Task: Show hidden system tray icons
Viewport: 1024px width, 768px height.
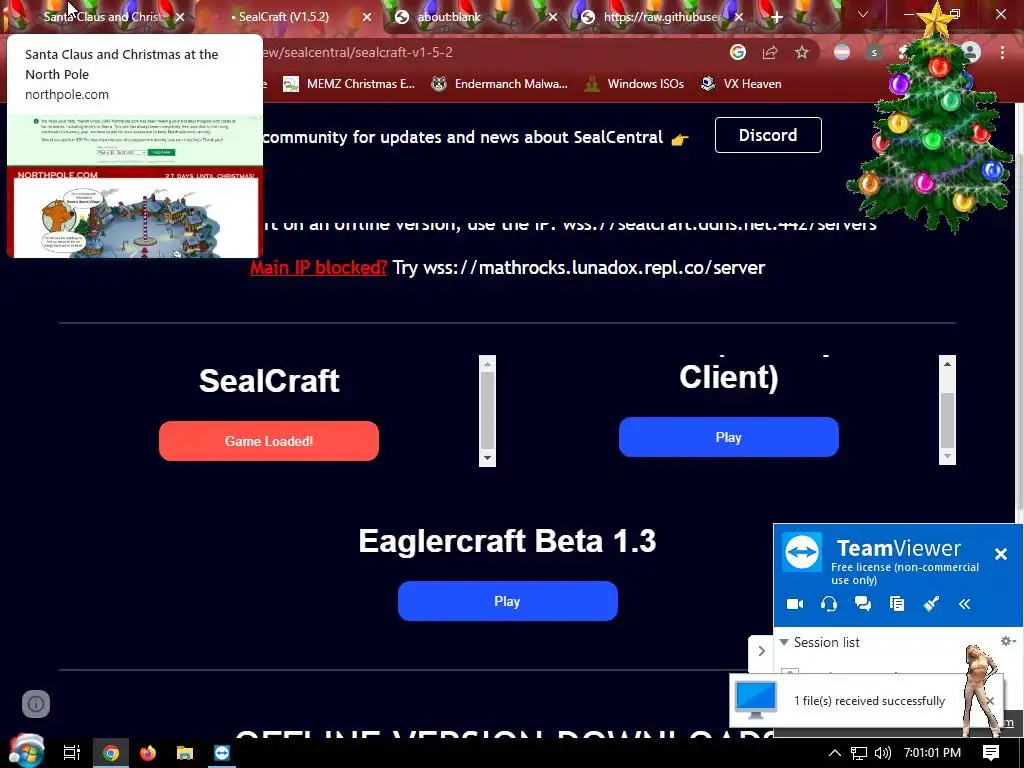Action: pos(835,753)
